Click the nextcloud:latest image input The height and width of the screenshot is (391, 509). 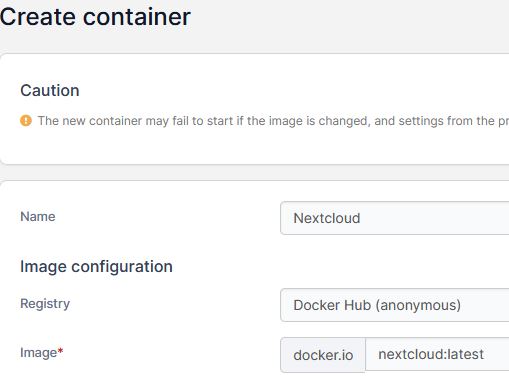tap(437, 354)
